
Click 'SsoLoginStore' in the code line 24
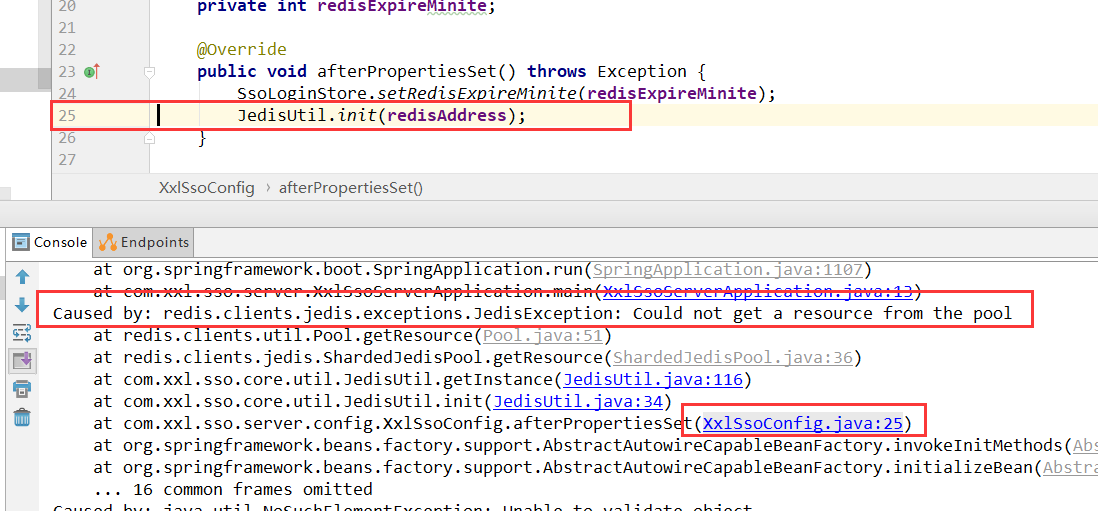pyautogui.click(x=302, y=94)
